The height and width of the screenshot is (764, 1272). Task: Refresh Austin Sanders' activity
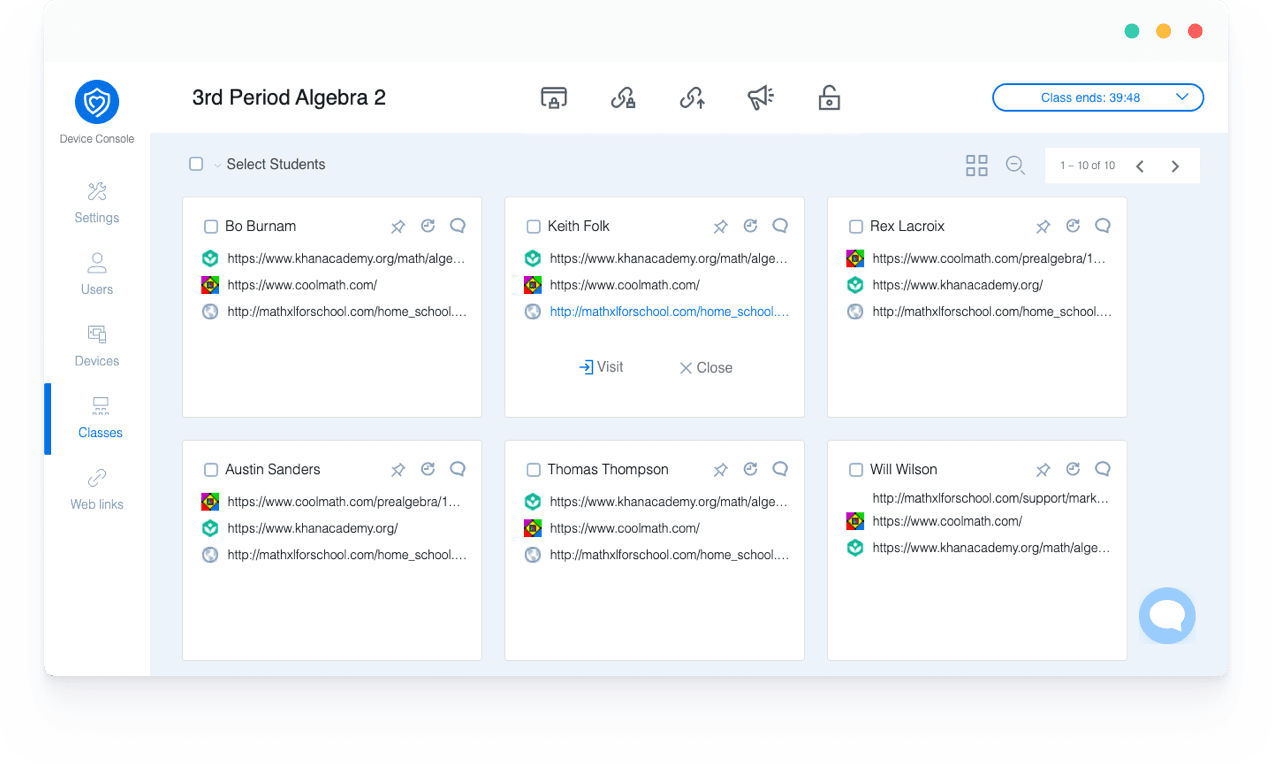pyautogui.click(x=428, y=469)
